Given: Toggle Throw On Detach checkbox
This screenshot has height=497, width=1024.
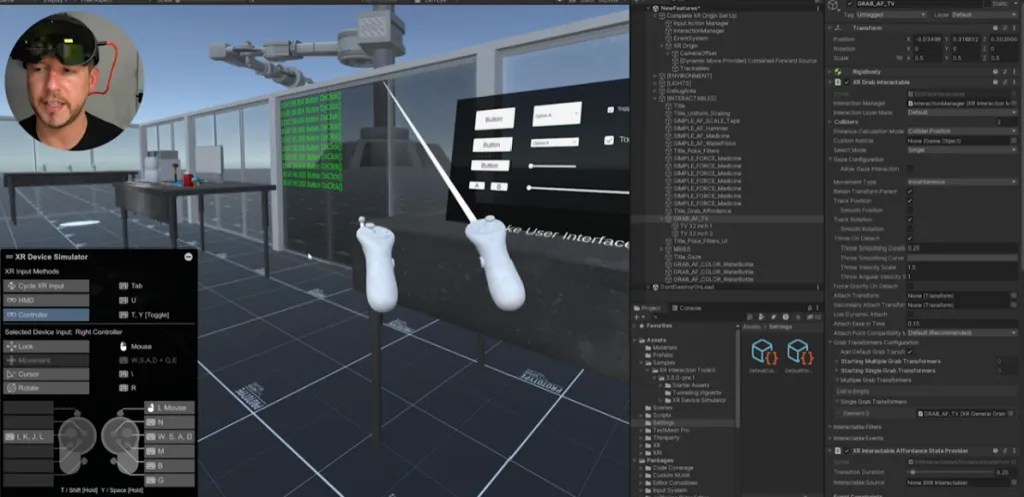Looking at the screenshot, I should 910,238.
